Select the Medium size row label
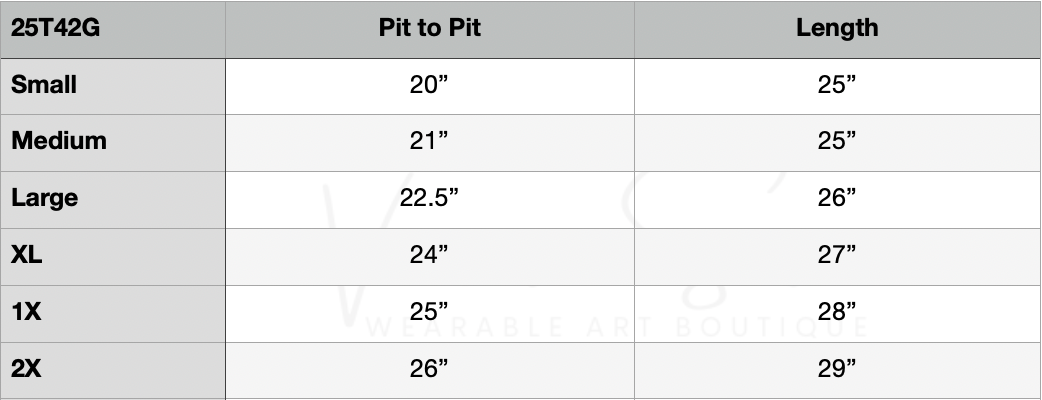The image size is (1042, 400). pyautogui.click(x=59, y=141)
